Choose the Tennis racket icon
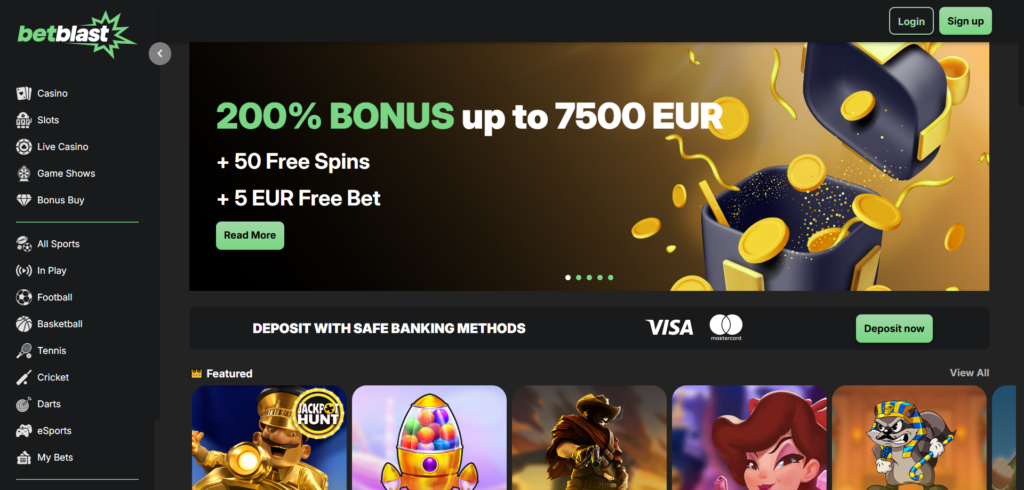 (x=24, y=351)
